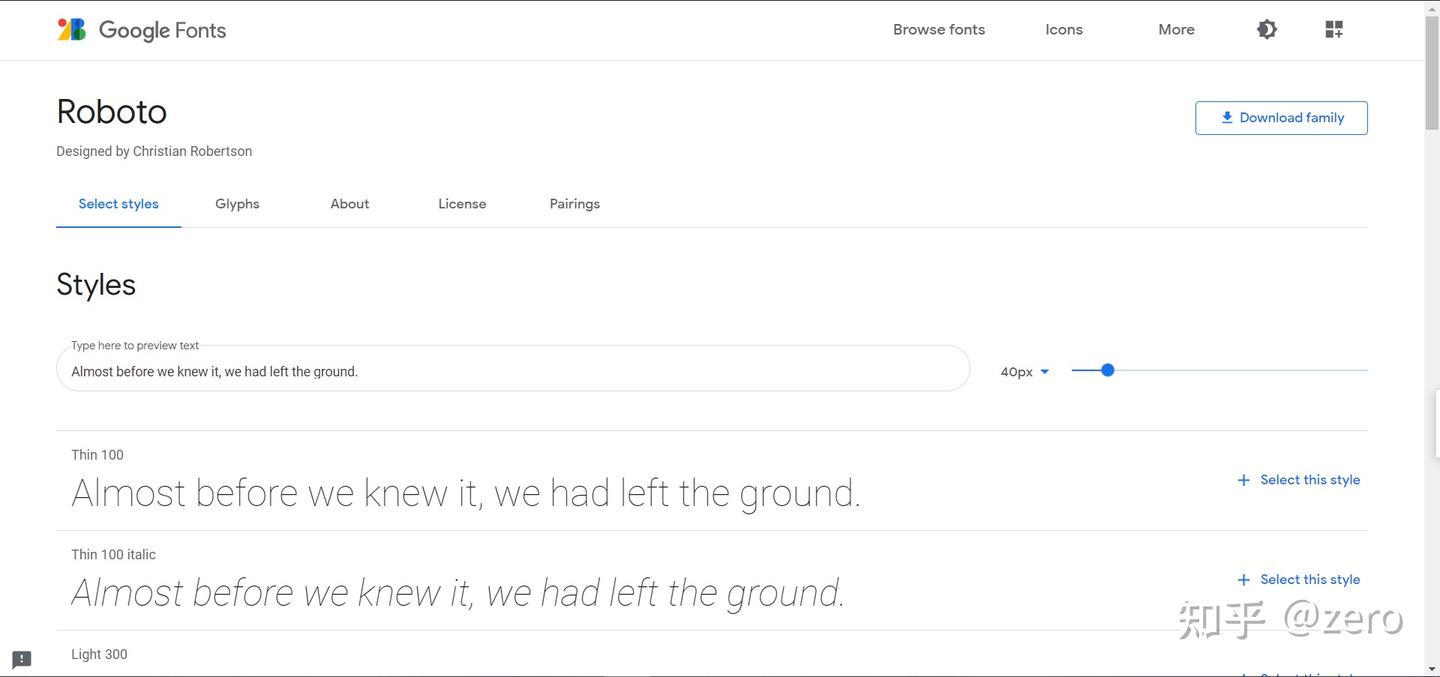Open the More menu
The width and height of the screenshot is (1440, 677).
(1176, 30)
